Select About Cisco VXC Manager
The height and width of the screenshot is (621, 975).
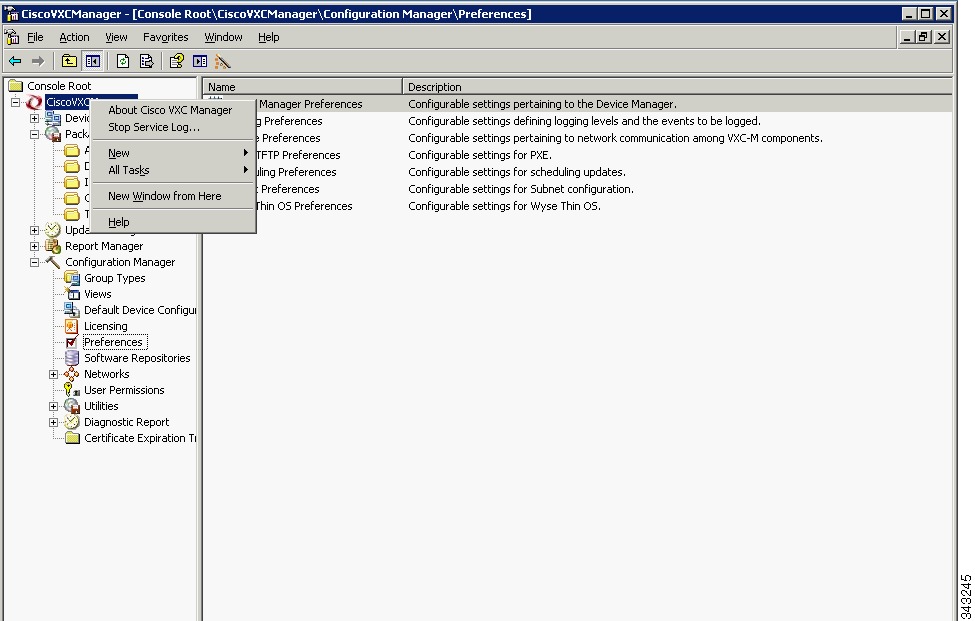[173, 110]
